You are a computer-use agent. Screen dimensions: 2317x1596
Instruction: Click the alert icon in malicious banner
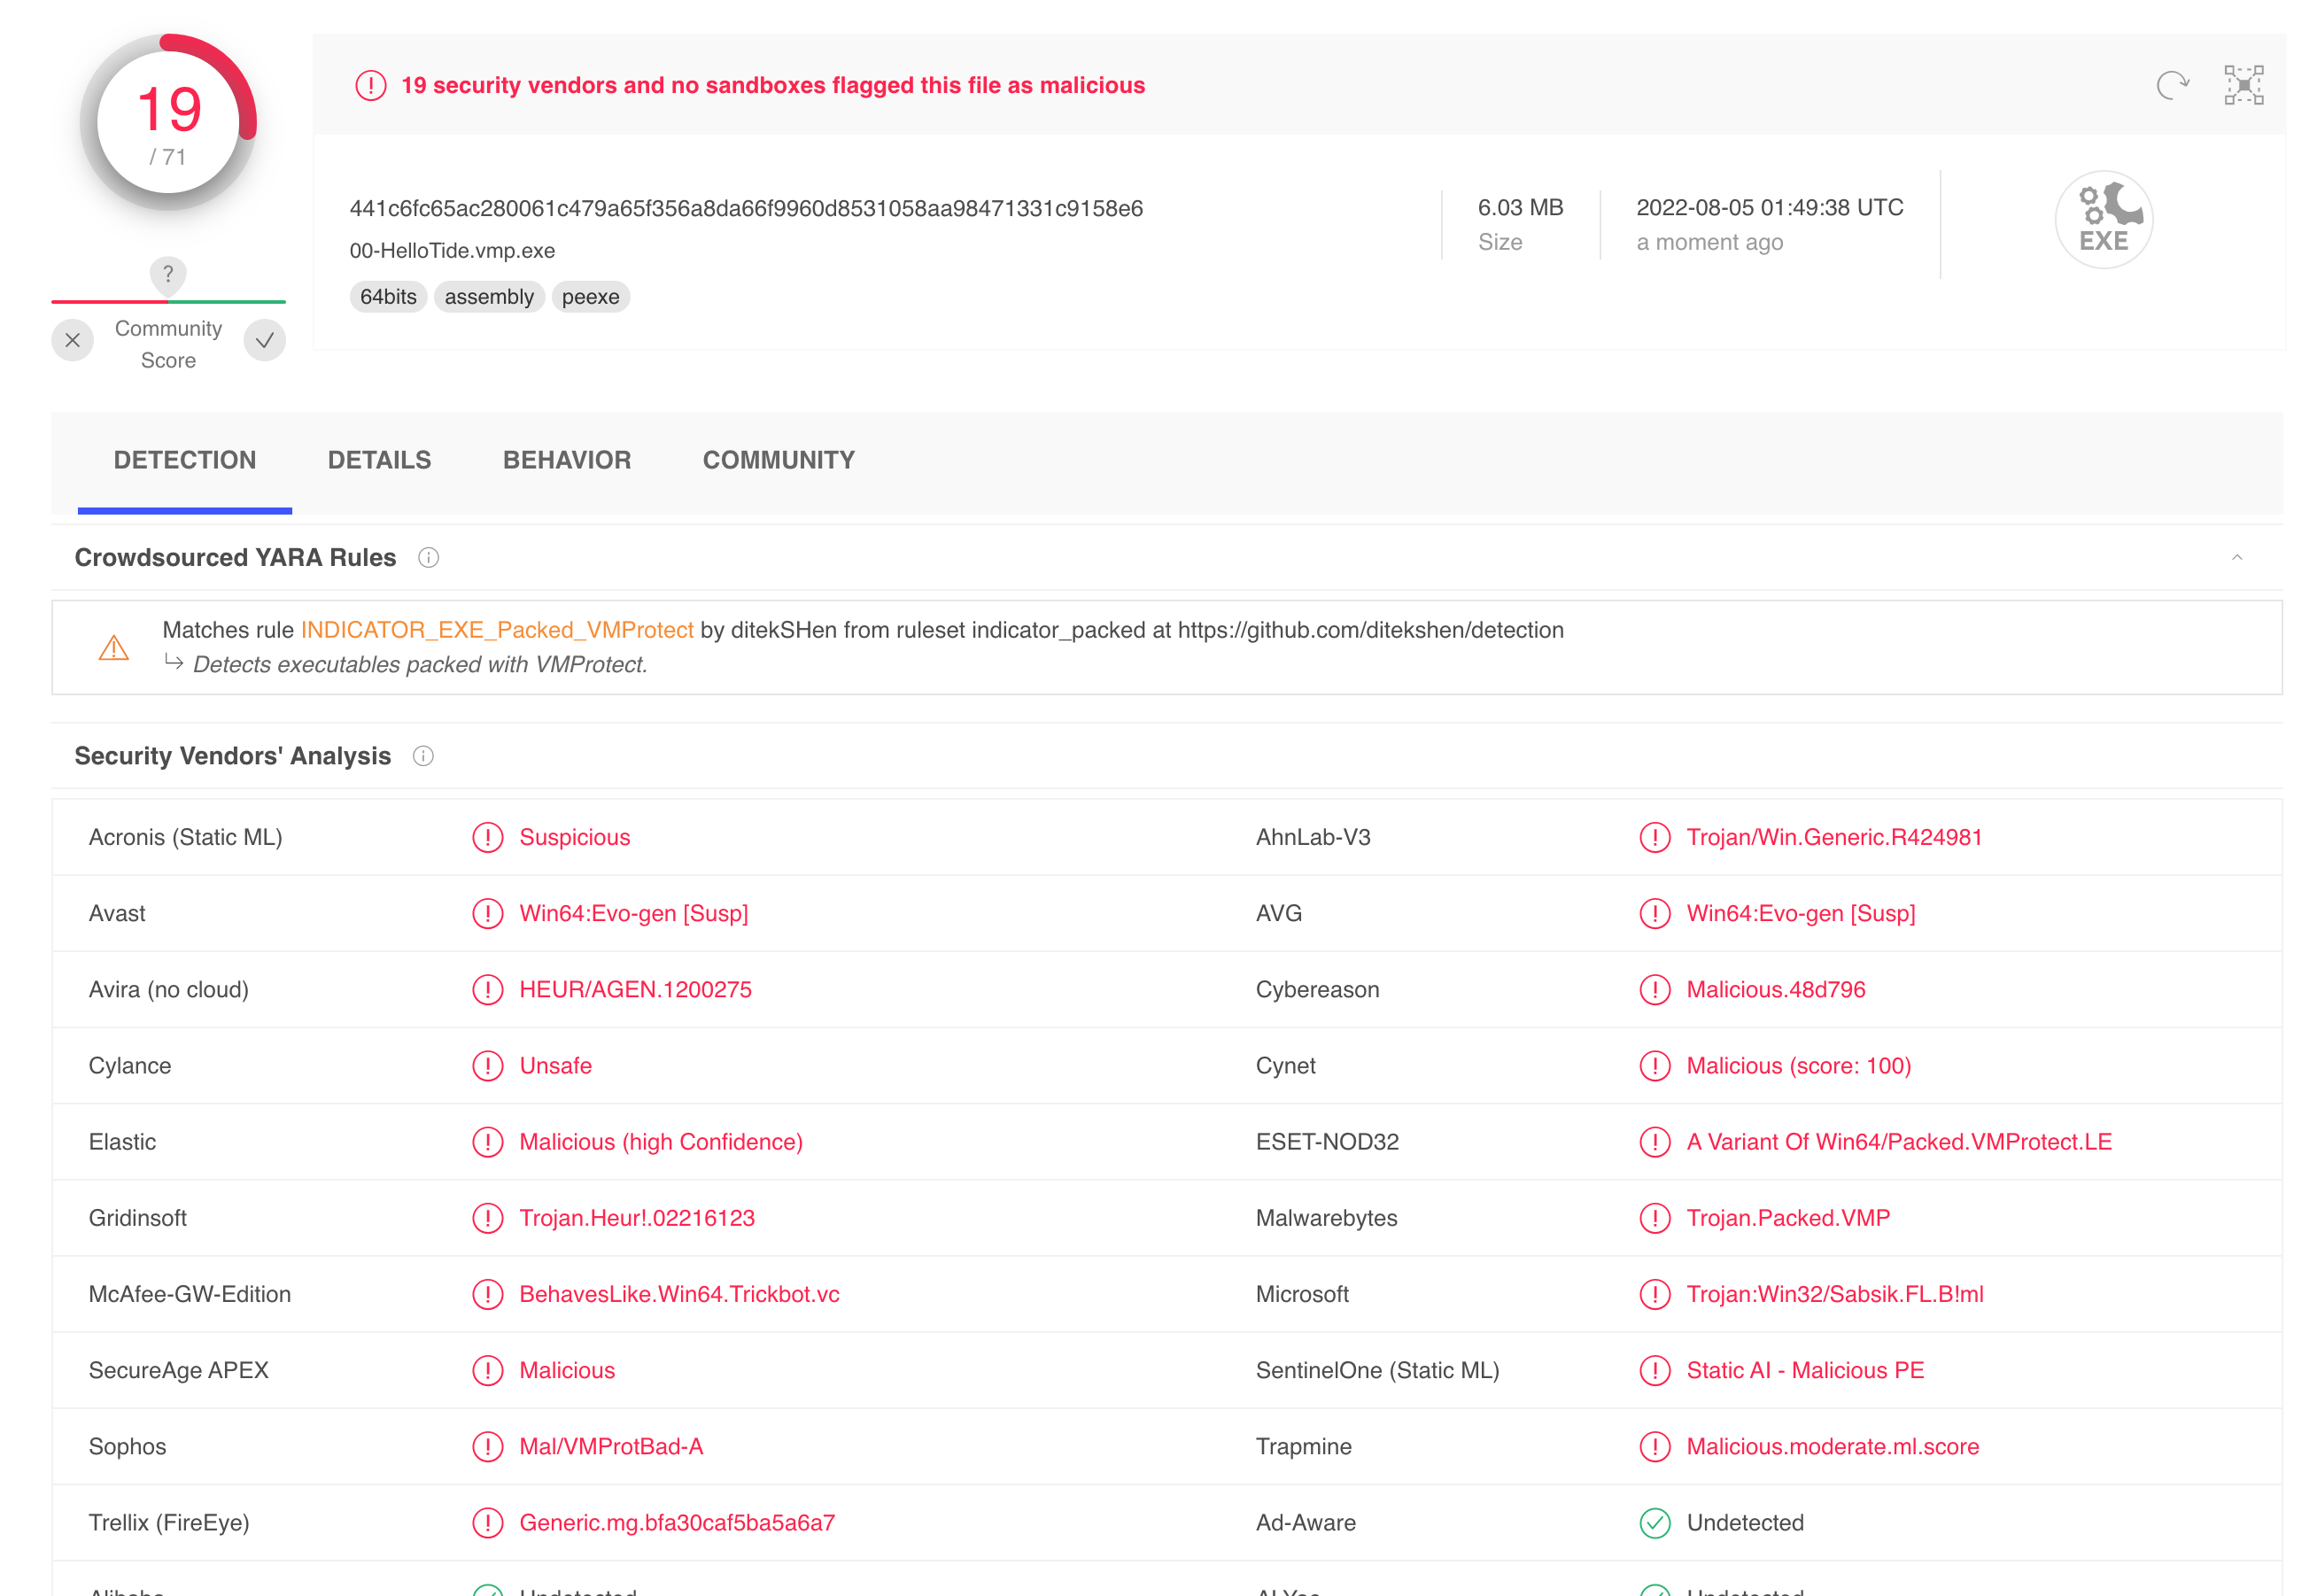[371, 86]
